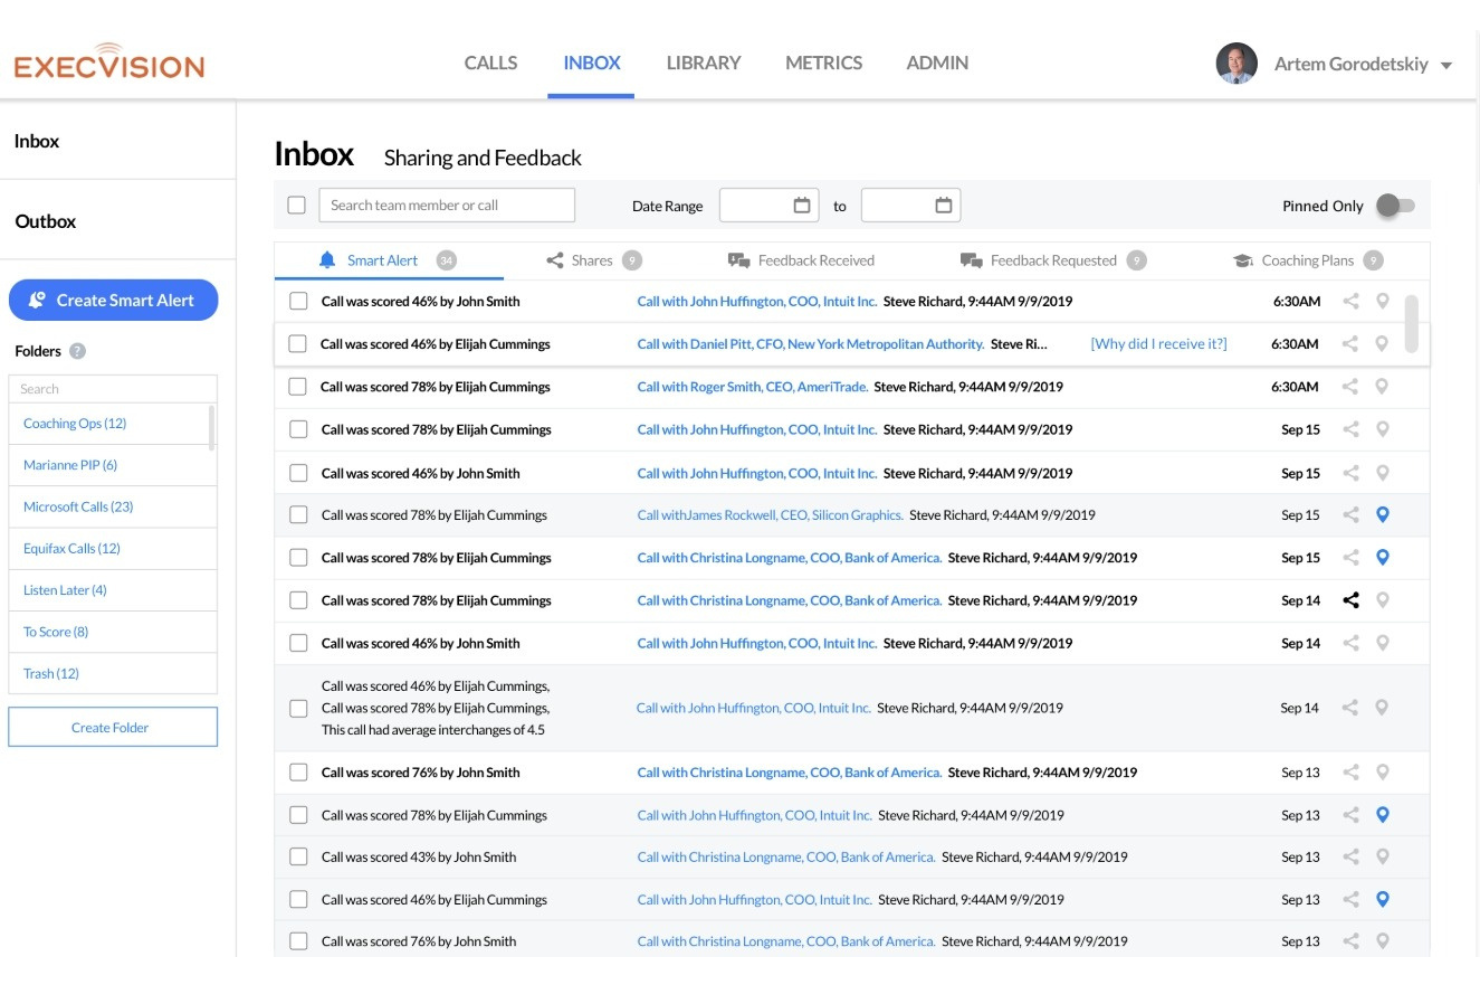Open the Microsoft Calls (23) folder
The height and width of the screenshot is (987, 1480).
[x=78, y=507]
